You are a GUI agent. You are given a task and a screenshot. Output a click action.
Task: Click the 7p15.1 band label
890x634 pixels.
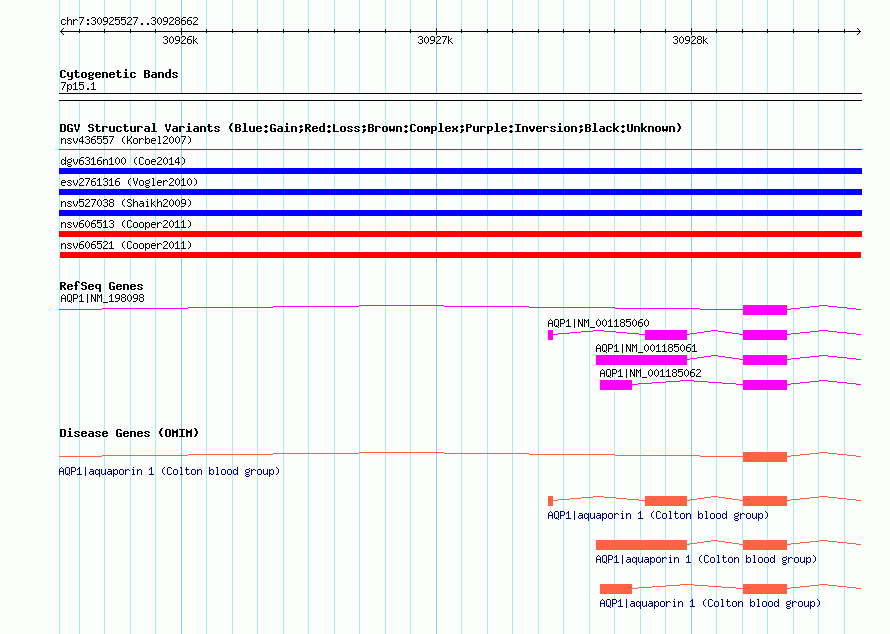(x=78, y=86)
